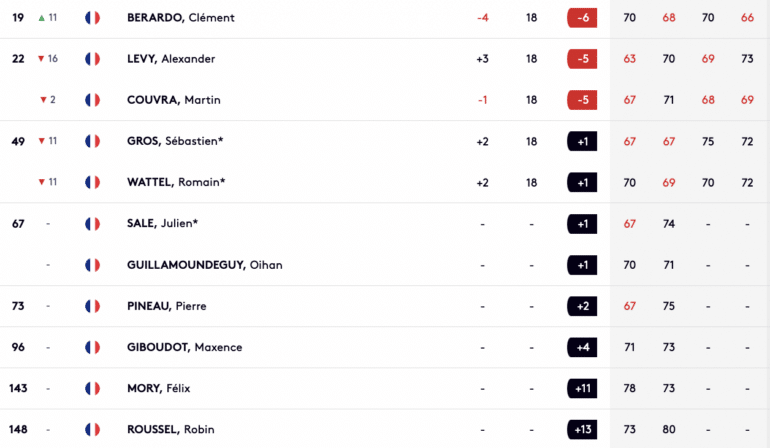
Task: Open player GROS, Sébastien profile
Action: [175, 141]
